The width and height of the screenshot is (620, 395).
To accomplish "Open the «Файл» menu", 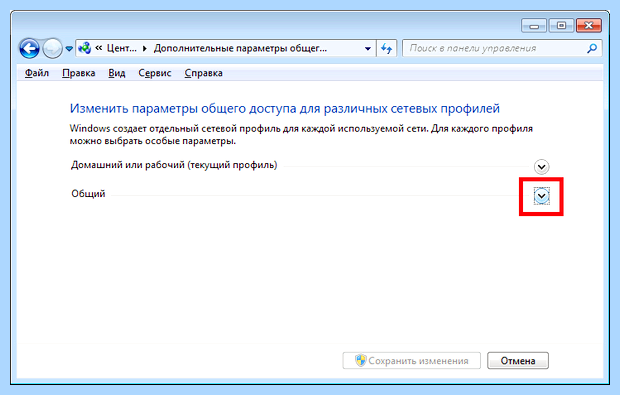I will click(37, 73).
